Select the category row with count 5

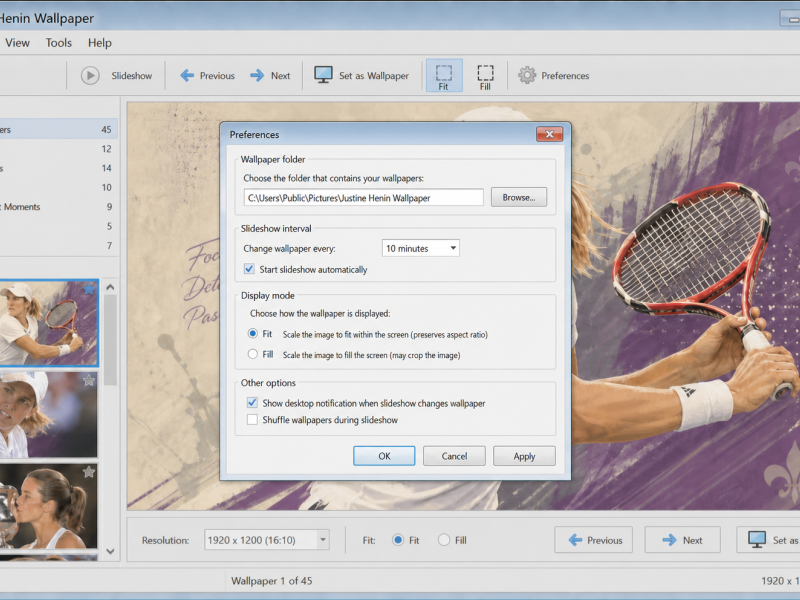coord(58,226)
